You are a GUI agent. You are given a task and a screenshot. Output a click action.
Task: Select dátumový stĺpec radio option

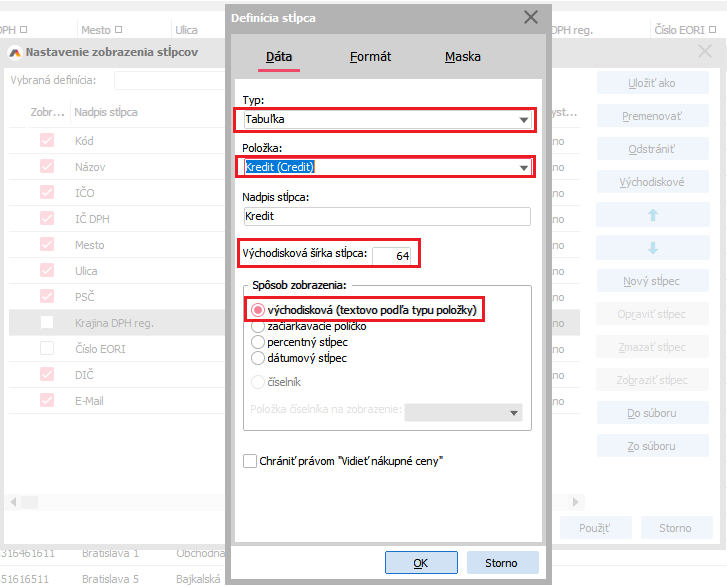[x=258, y=358]
